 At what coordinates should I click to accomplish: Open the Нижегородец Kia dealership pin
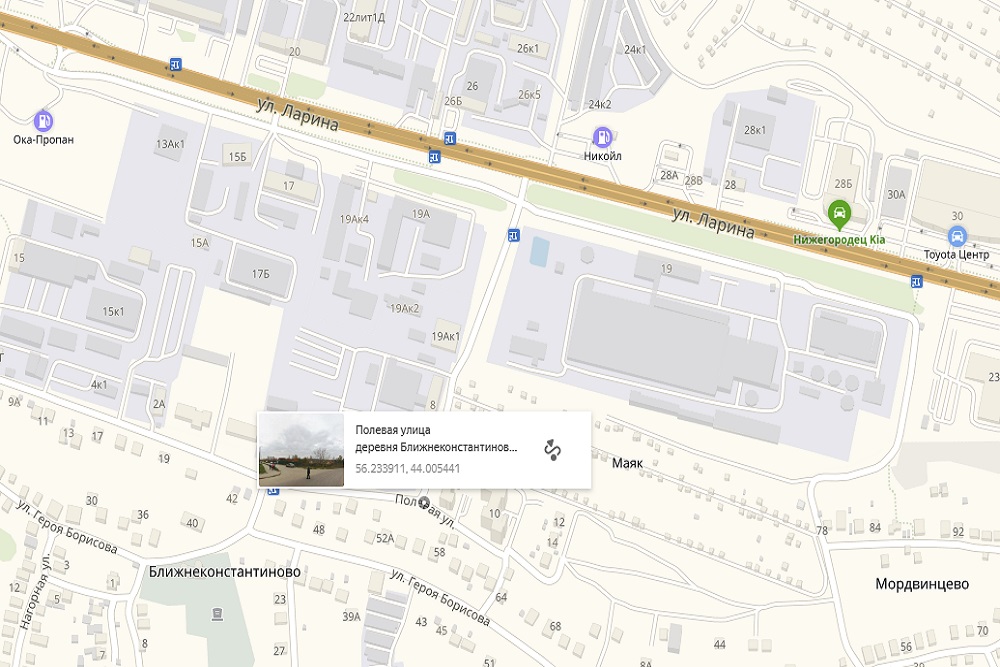pyautogui.click(x=838, y=211)
